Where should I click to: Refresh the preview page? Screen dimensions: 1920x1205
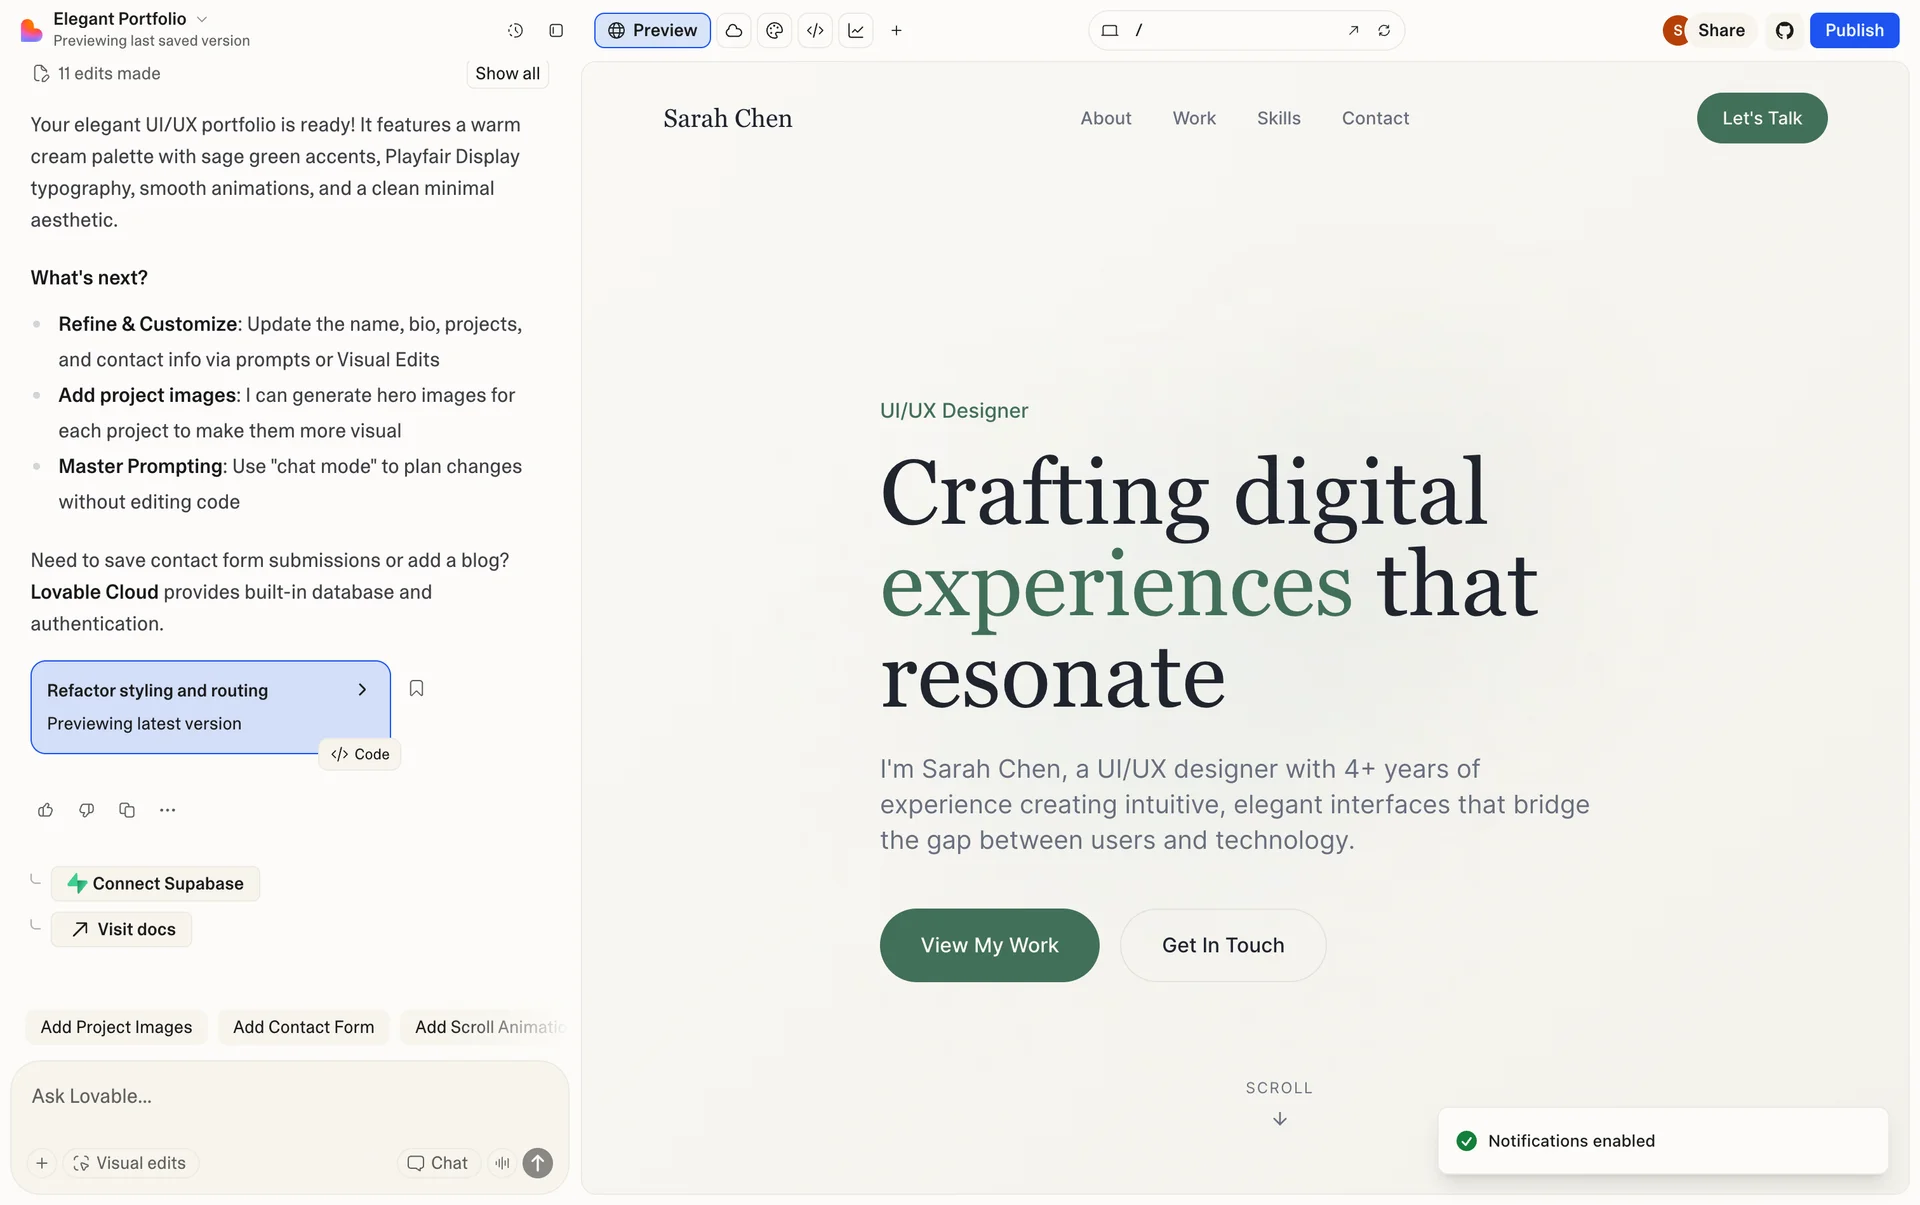(x=1384, y=31)
